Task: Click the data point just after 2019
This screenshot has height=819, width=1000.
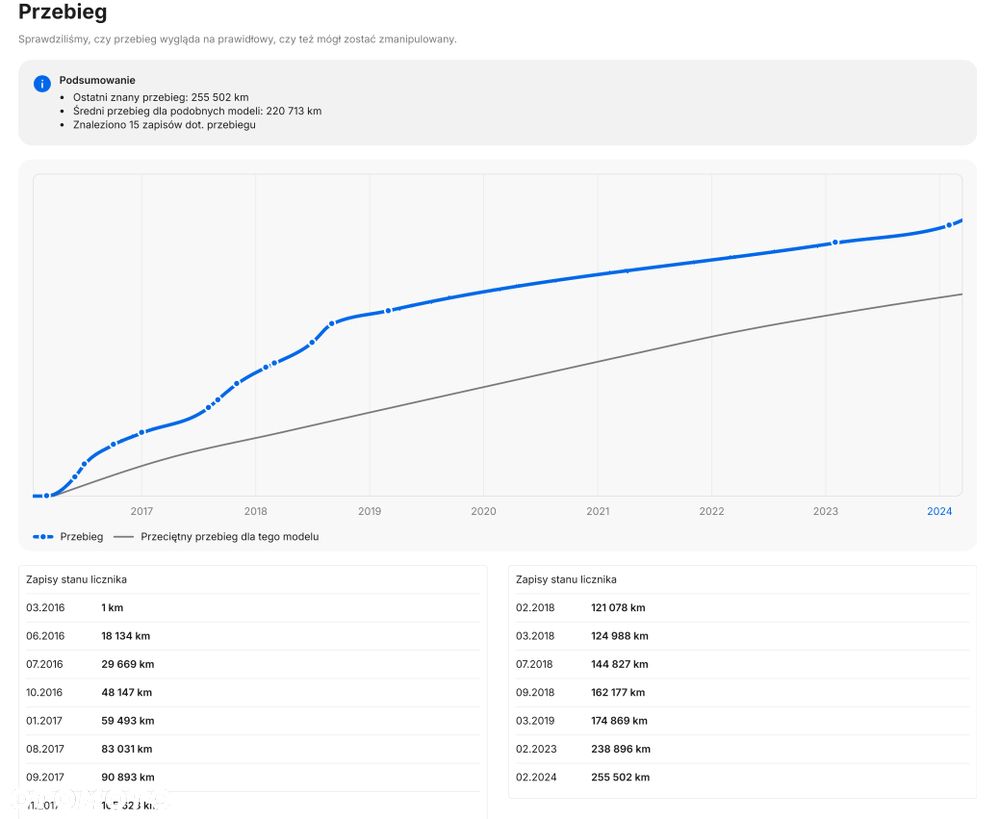Action: [x=388, y=310]
